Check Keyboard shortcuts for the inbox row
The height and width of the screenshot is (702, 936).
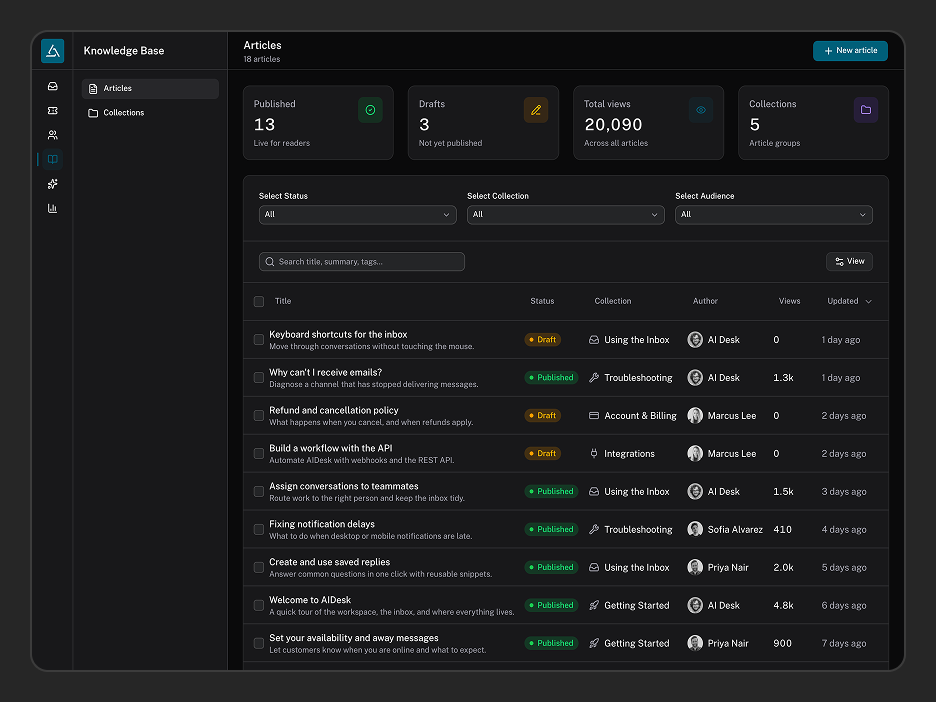258,340
